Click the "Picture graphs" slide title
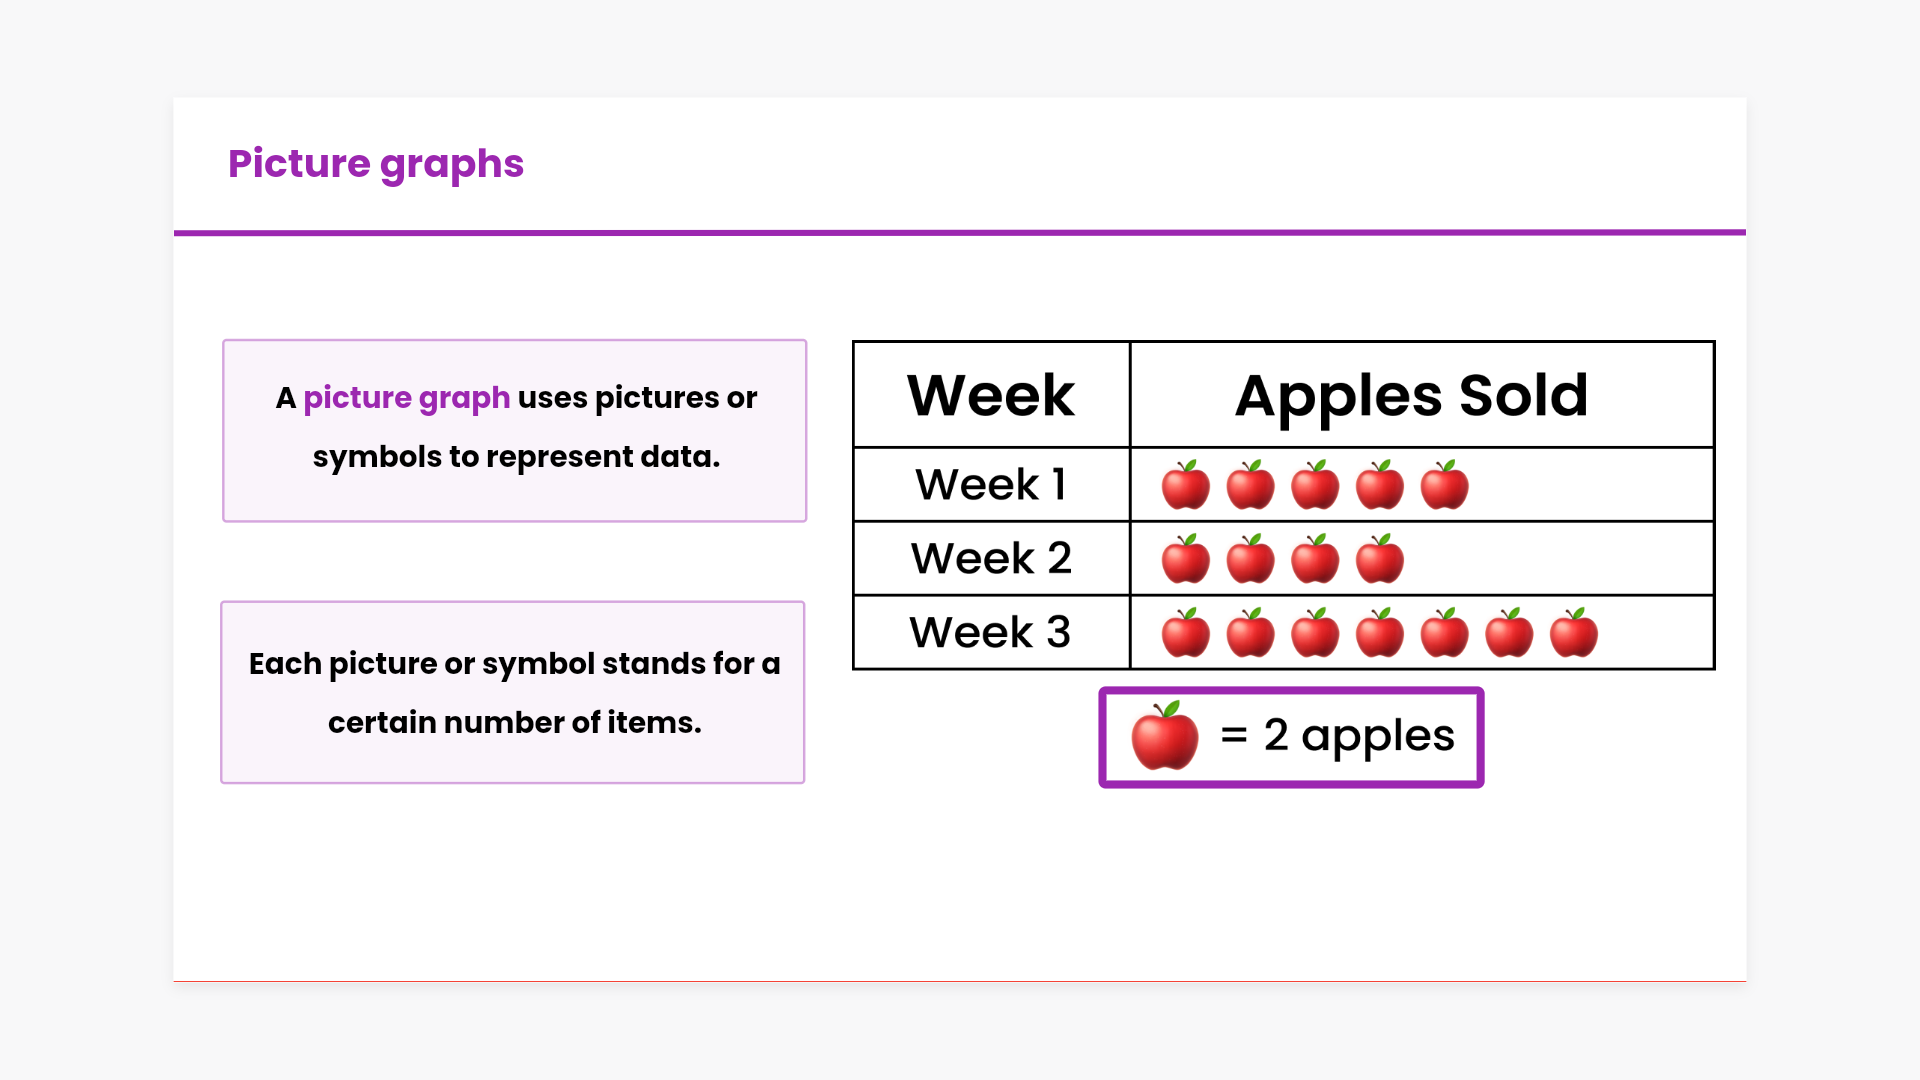The width and height of the screenshot is (1920, 1080). point(376,164)
